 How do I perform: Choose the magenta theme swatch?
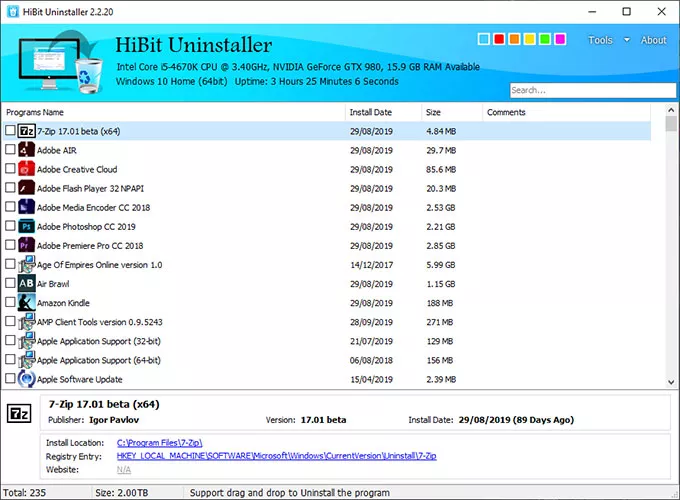(560, 39)
